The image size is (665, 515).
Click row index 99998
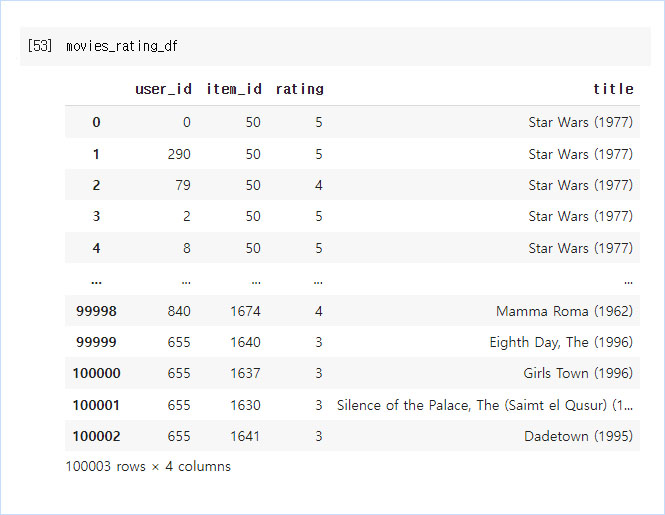tap(96, 311)
